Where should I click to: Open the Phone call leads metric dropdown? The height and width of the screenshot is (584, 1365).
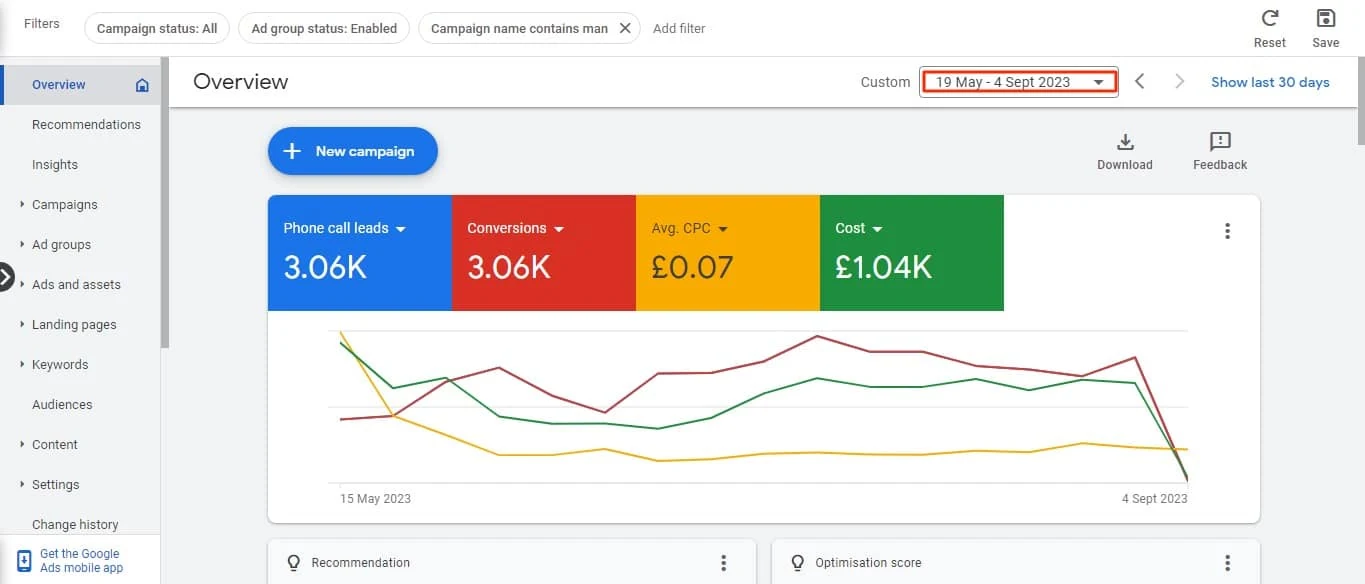(x=401, y=229)
